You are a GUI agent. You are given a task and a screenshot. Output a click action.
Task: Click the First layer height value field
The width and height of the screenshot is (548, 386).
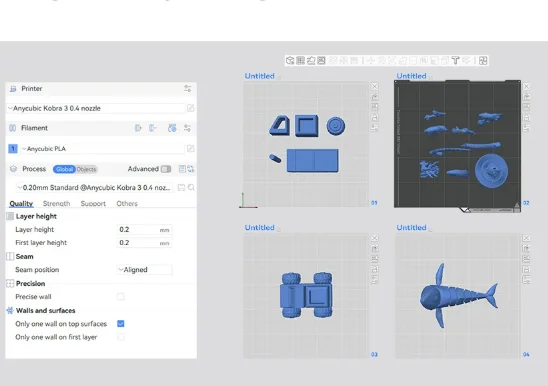144,243
